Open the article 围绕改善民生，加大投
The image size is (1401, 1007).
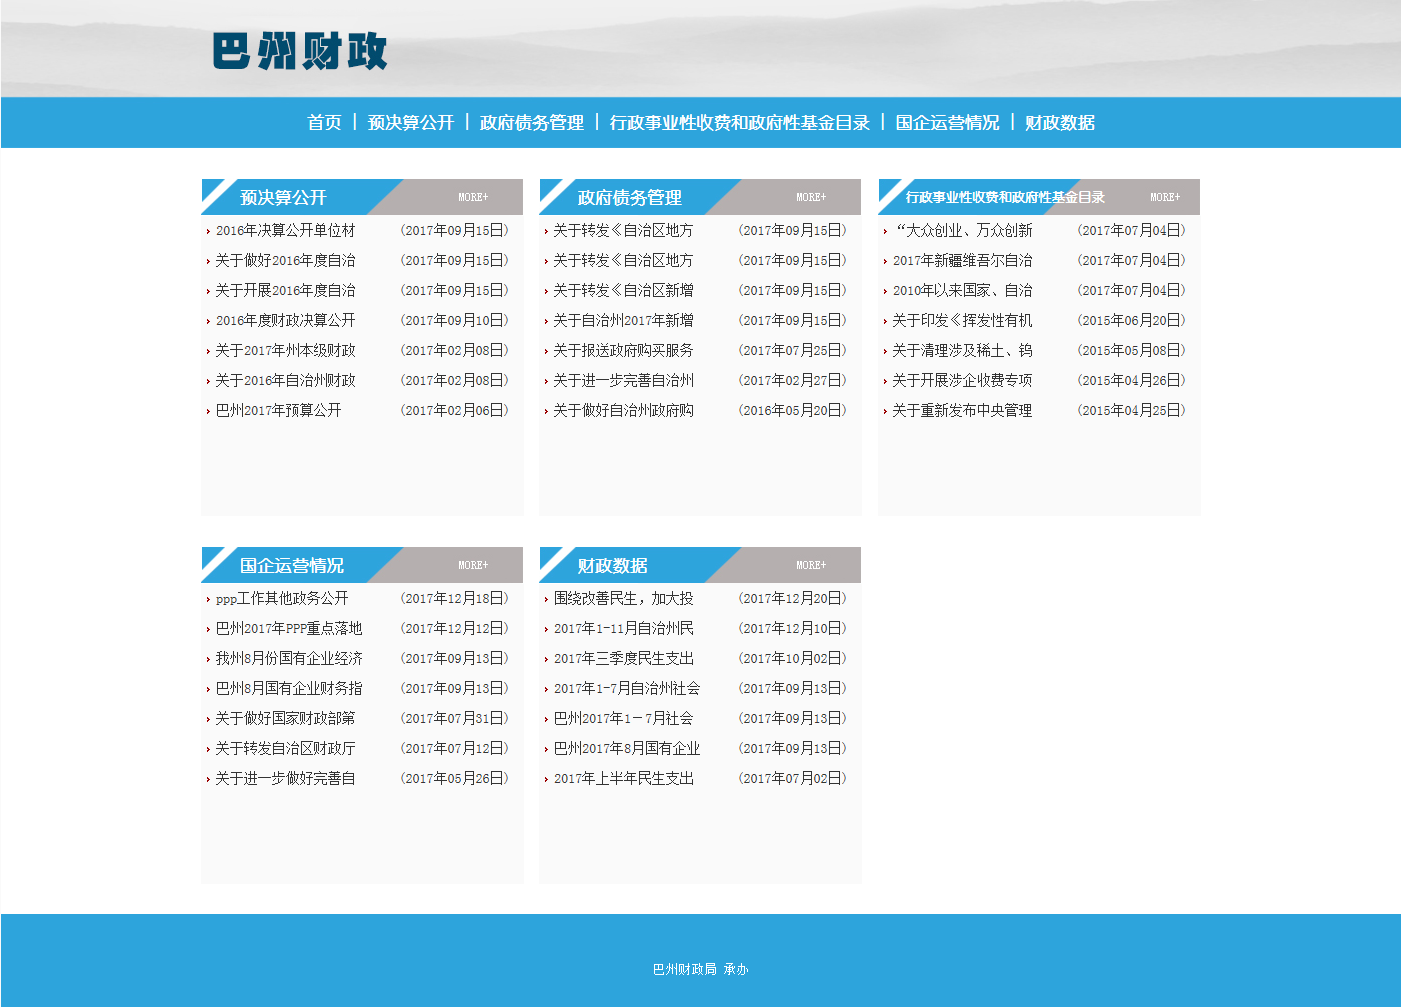pos(623,599)
